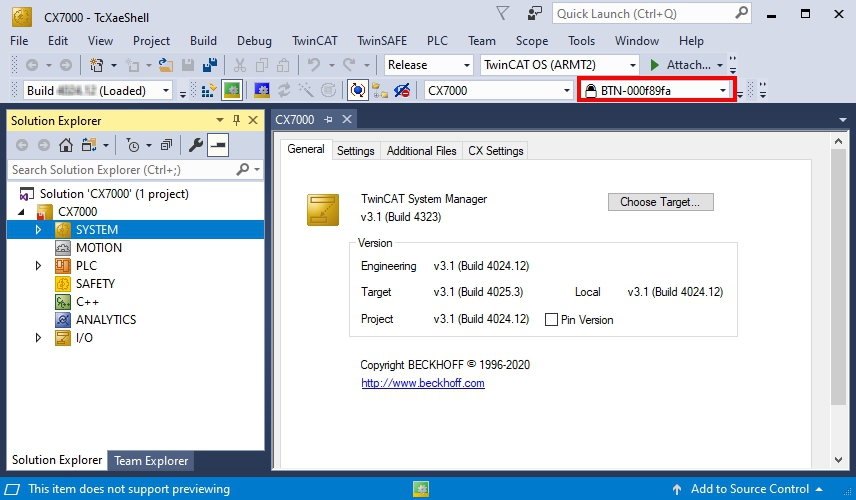Switch to the Additional Files tab

[x=421, y=151]
